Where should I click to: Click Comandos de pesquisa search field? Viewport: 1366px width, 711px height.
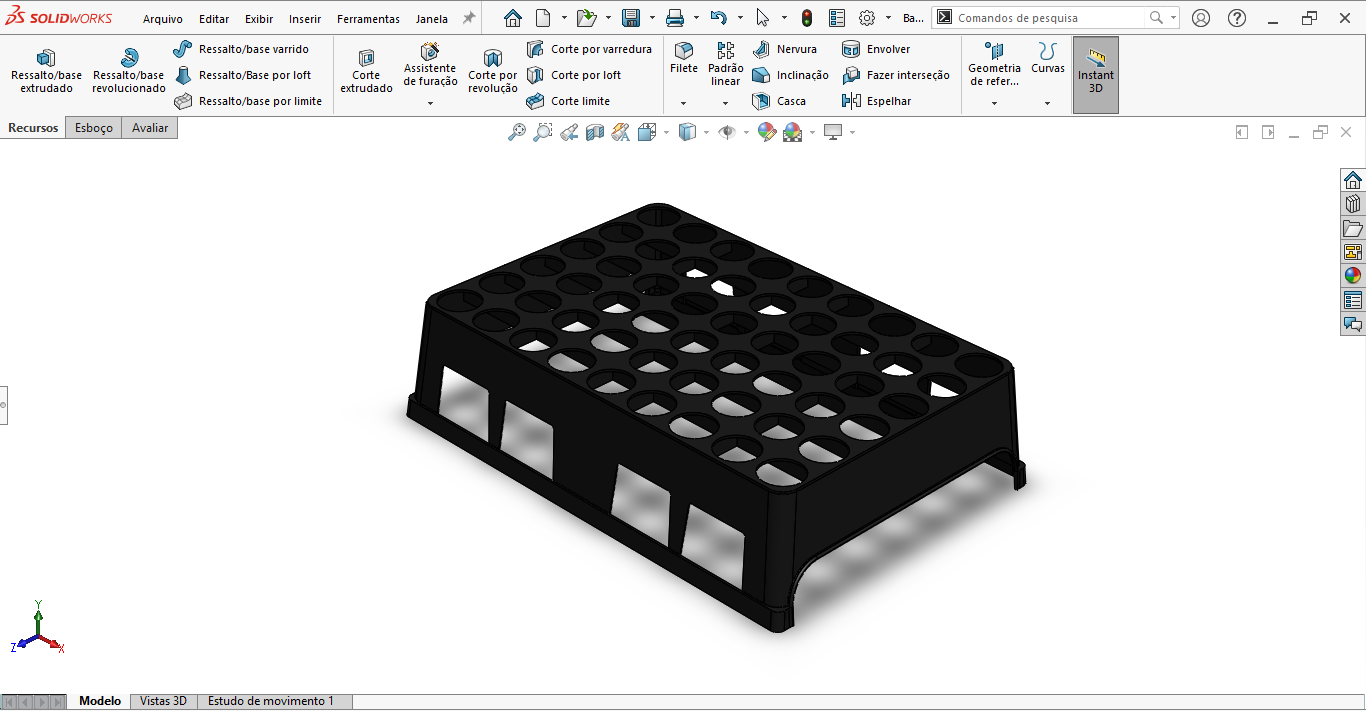click(x=1048, y=18)
